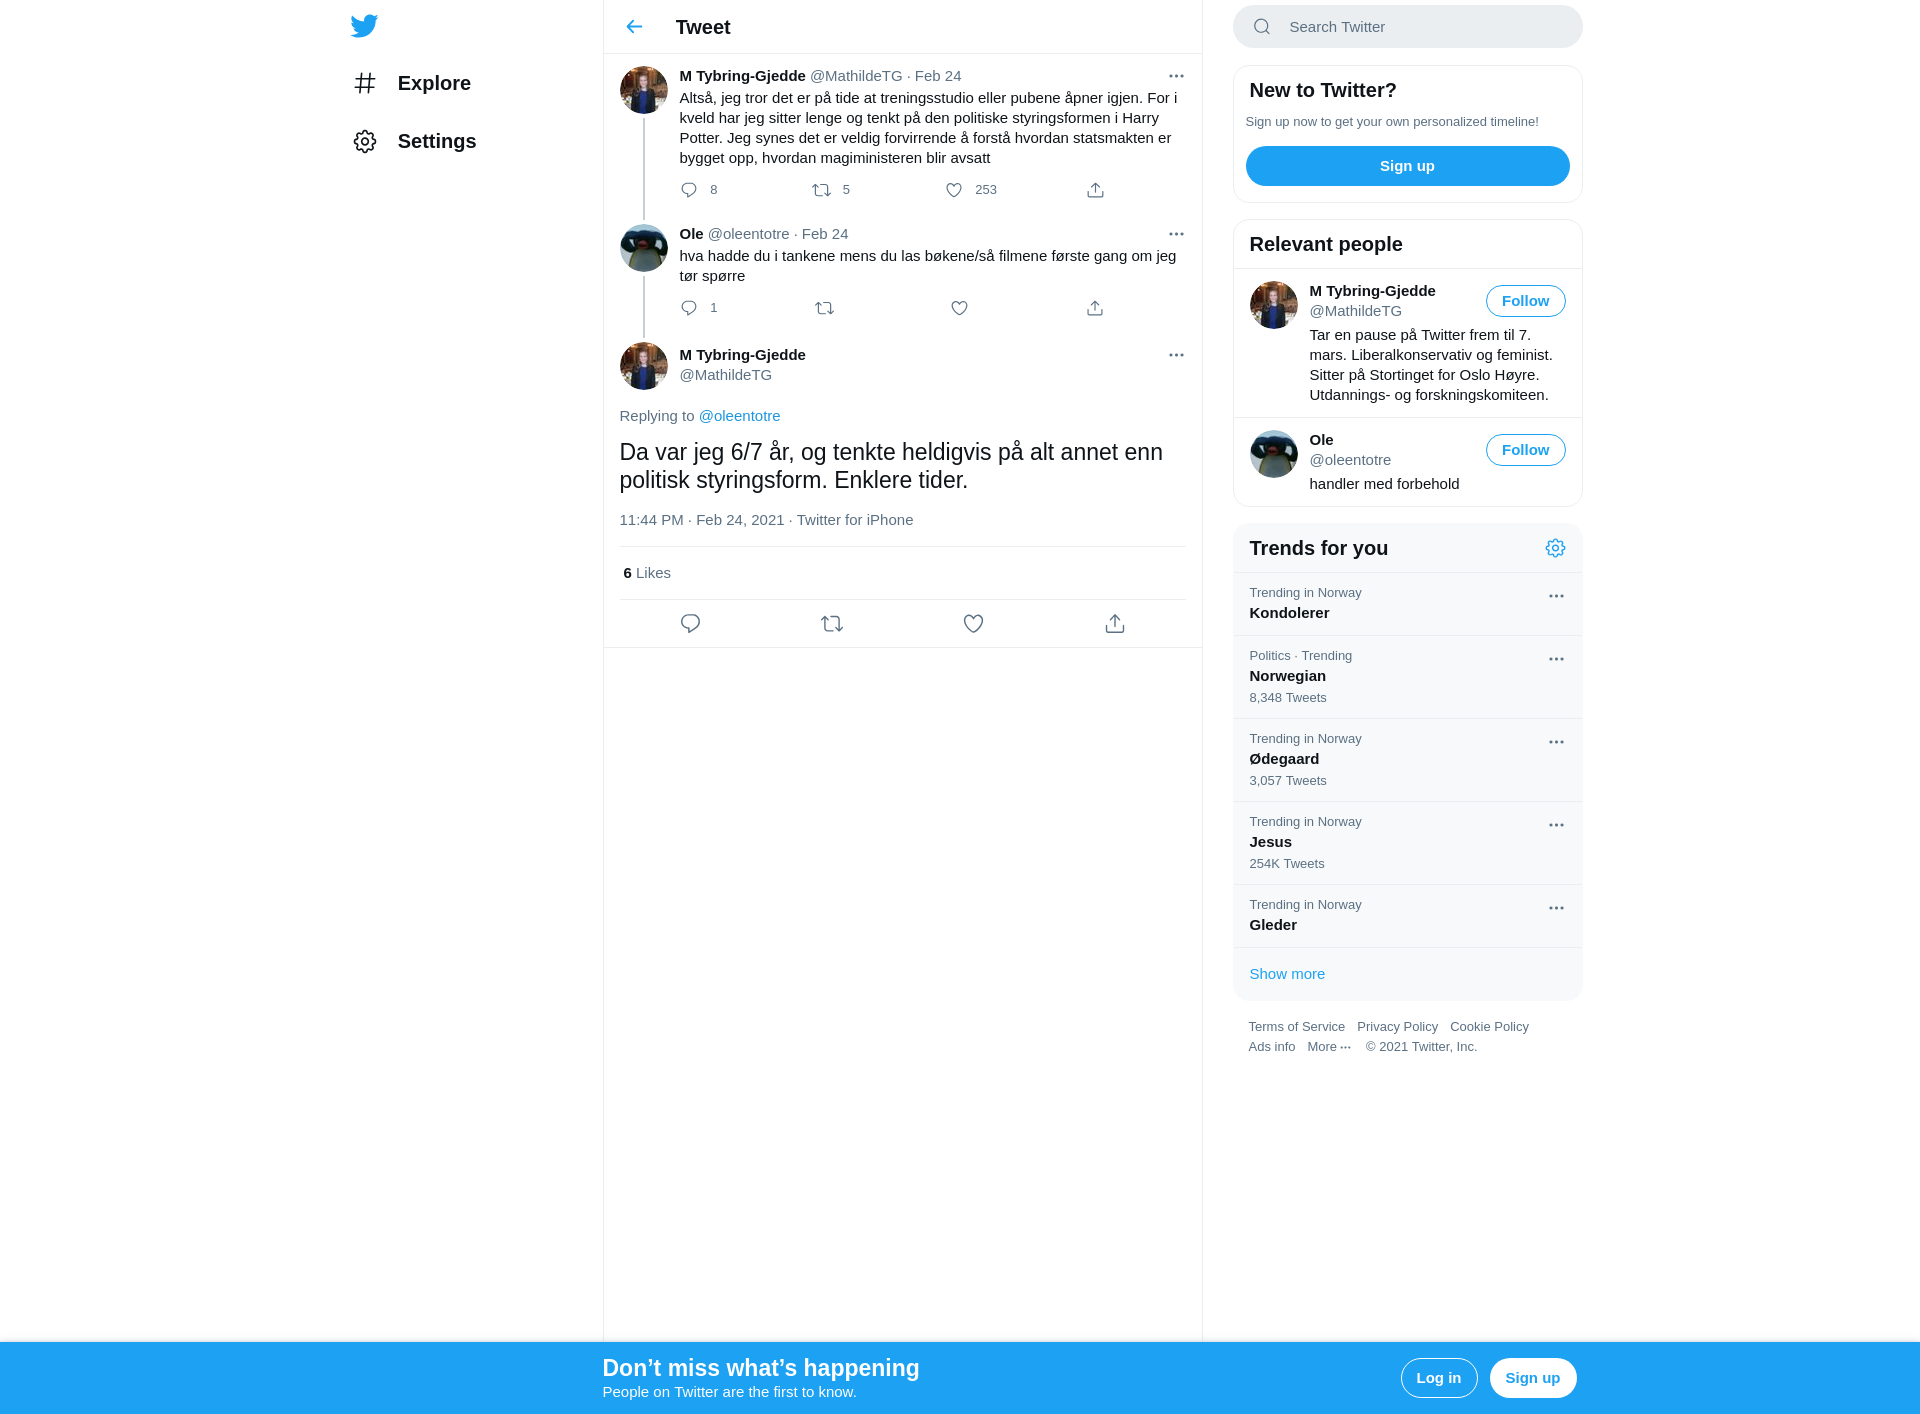Follow M Tybring-Gjedde in Relevant people

1525,301
